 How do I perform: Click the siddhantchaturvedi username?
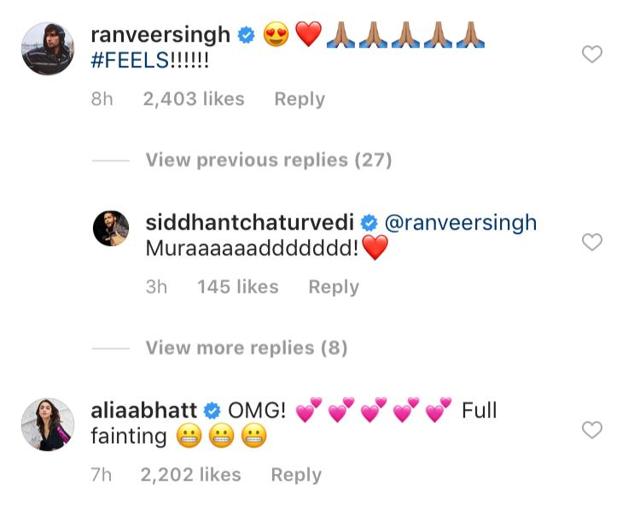(250, 223)
